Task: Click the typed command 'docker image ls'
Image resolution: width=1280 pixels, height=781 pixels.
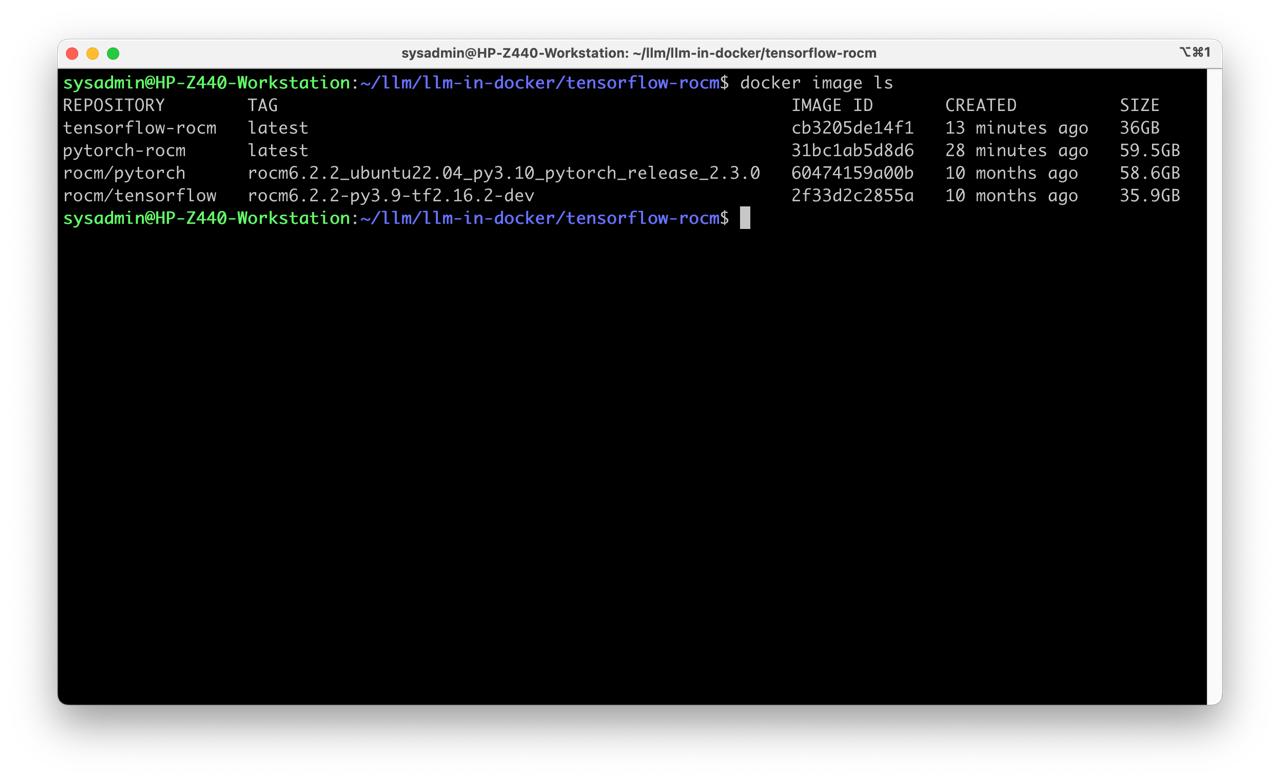Action: tap(816, 82)
